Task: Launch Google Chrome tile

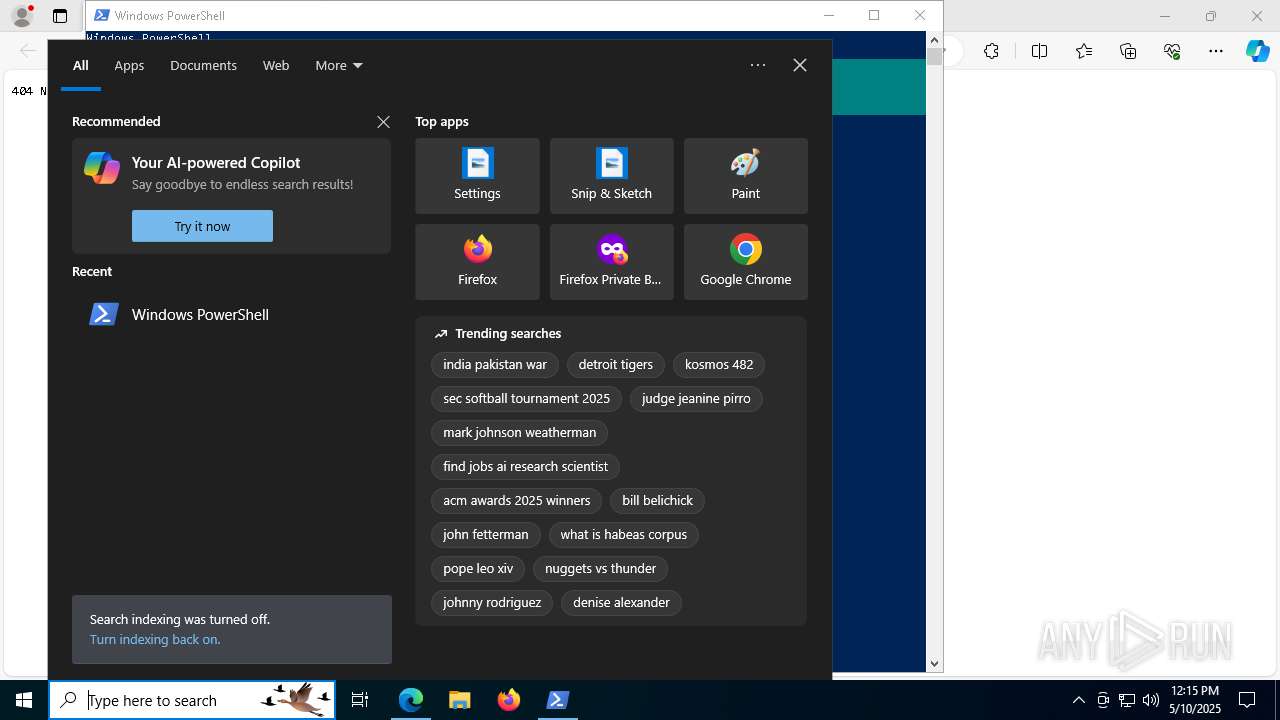Action: coord(745,262)
